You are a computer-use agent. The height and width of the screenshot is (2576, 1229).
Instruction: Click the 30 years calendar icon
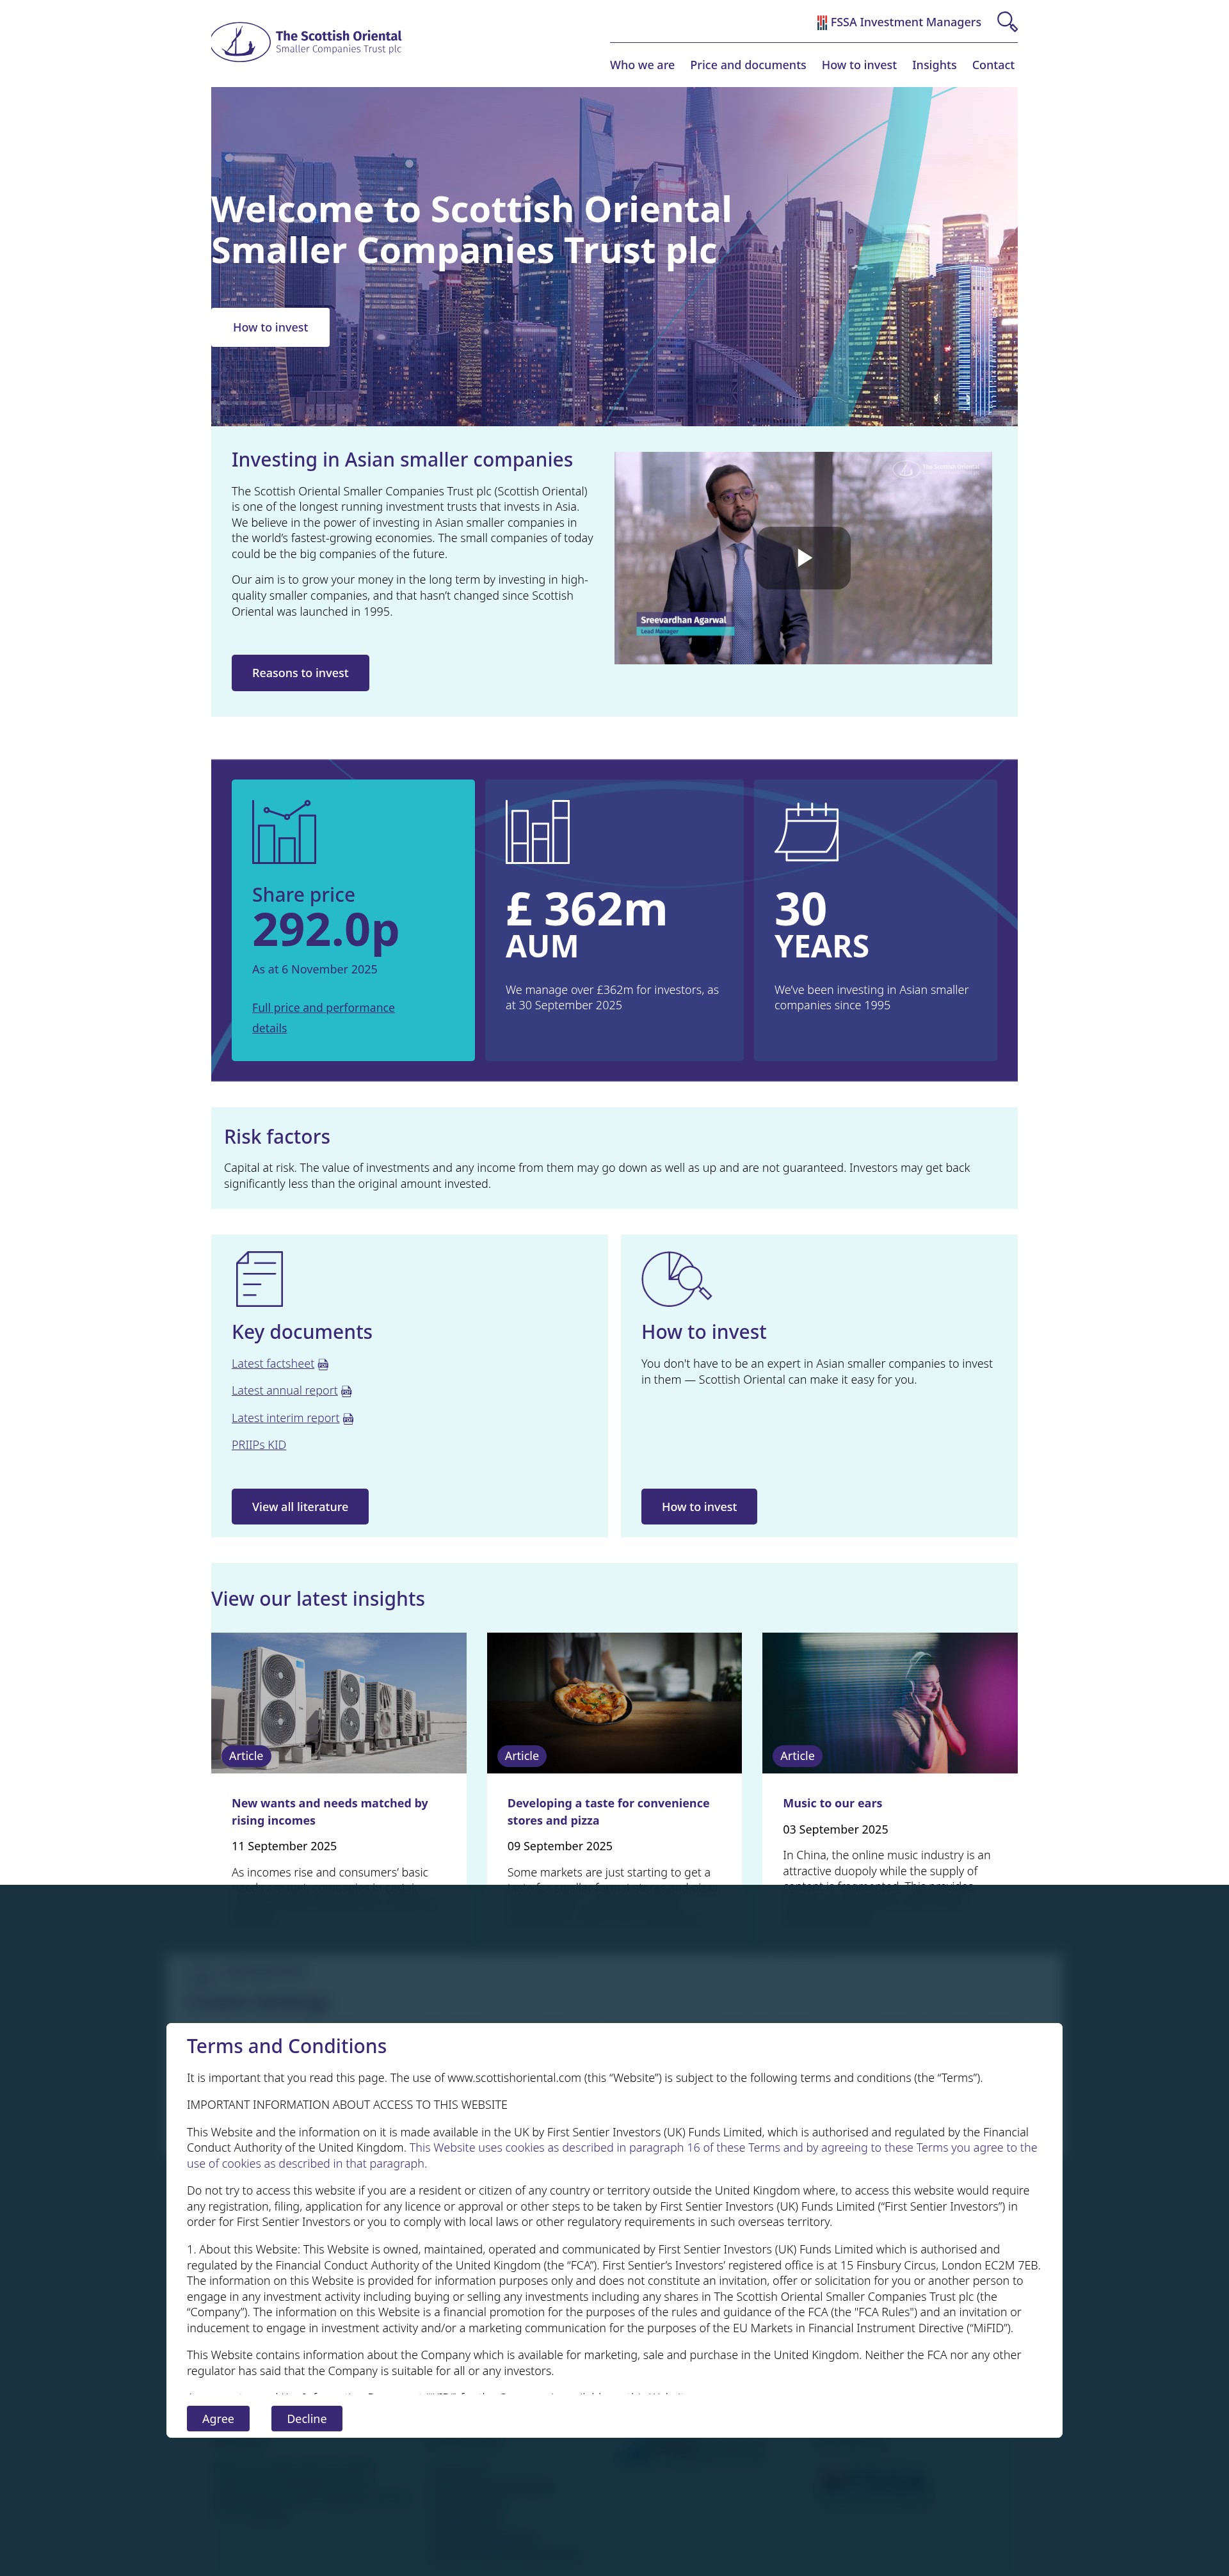click(x=807, y=831)
